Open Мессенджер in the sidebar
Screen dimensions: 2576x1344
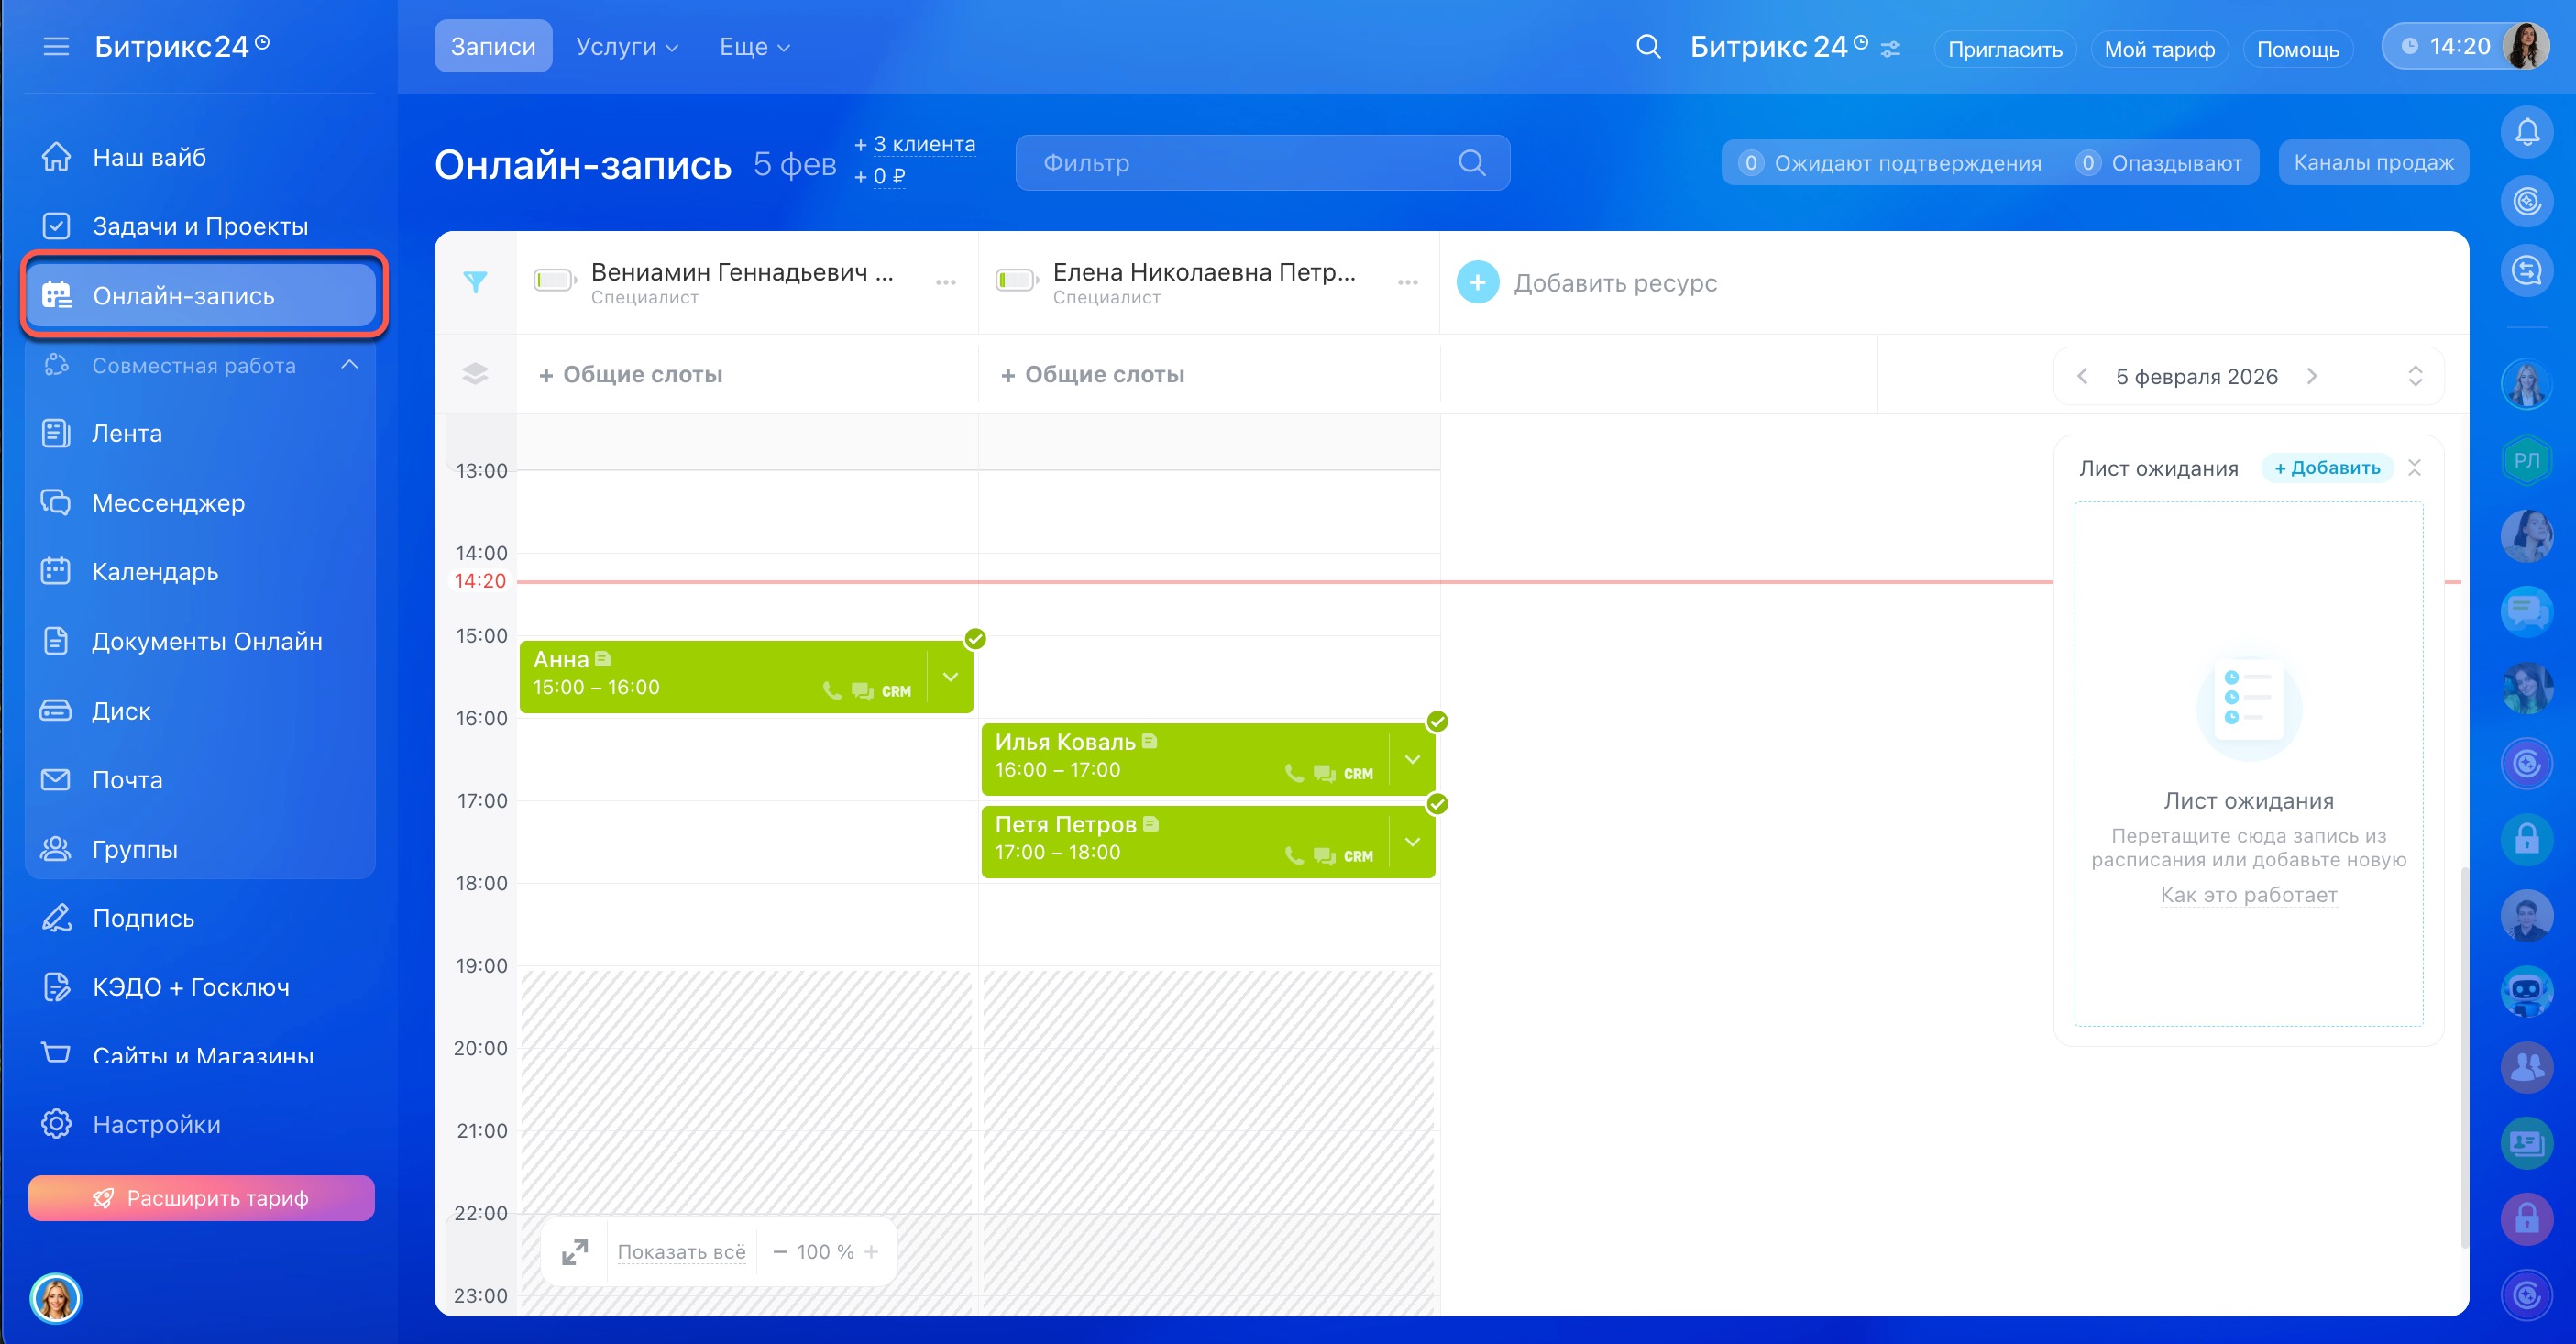click(x=168, y=503)
